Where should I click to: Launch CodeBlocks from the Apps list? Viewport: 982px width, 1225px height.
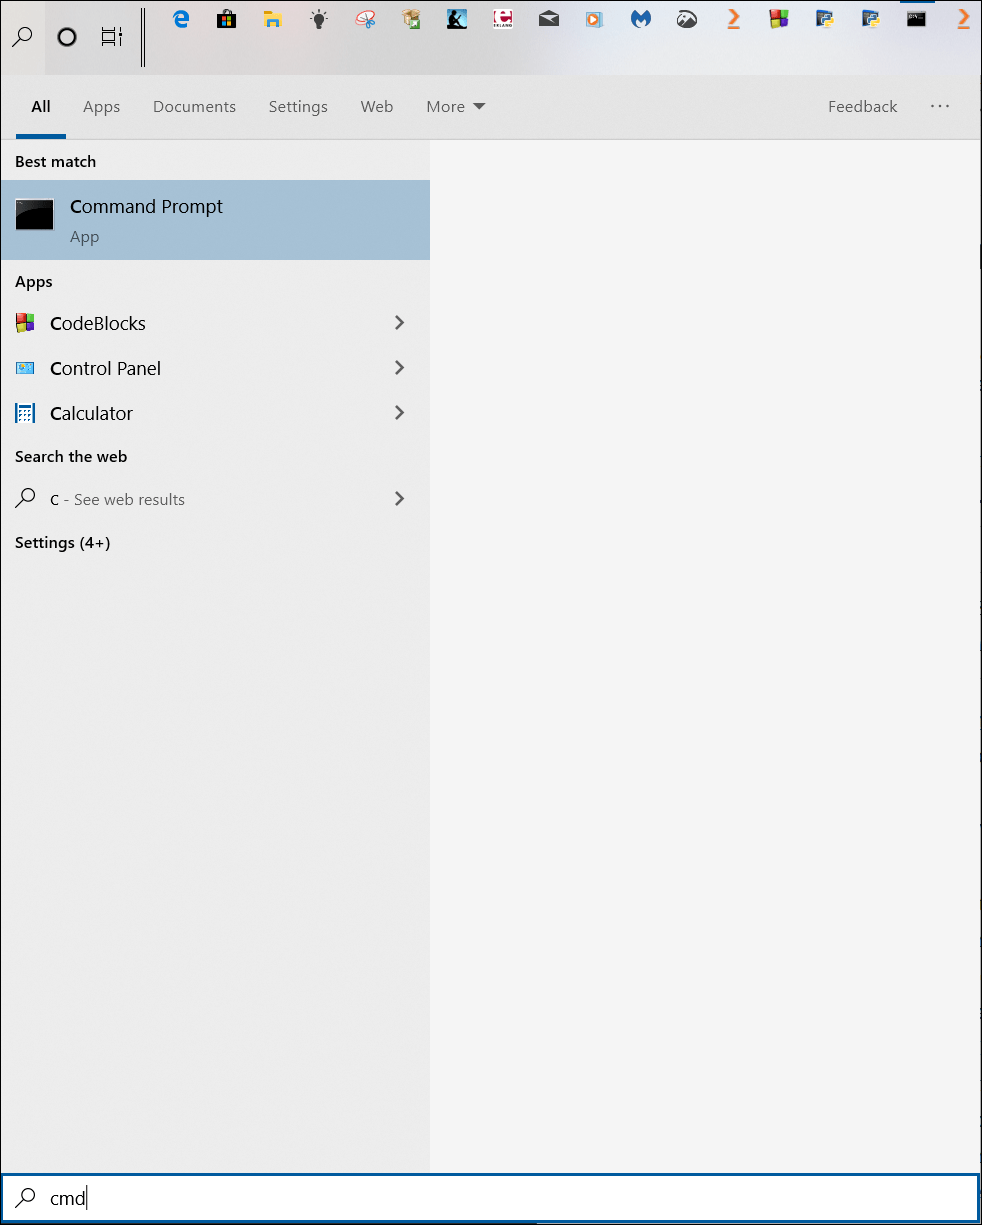click(x=98, y=323)
